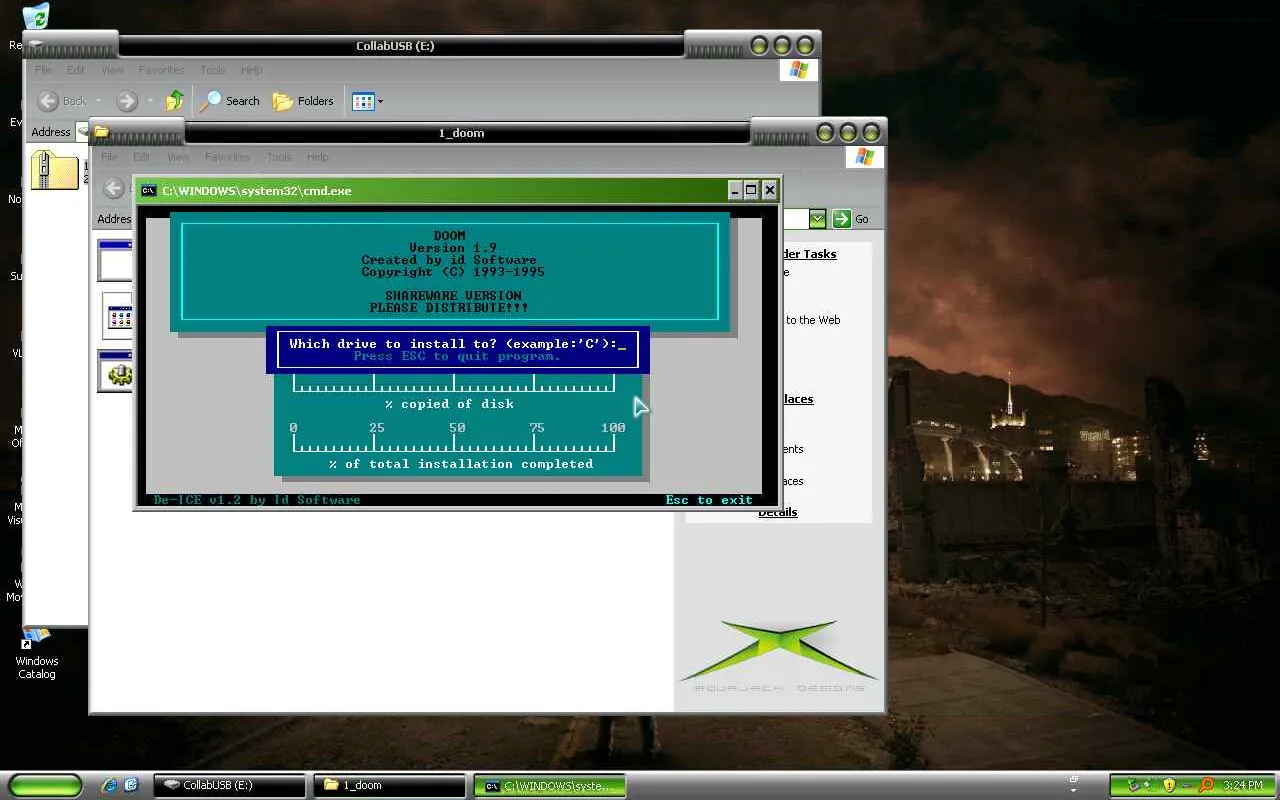Select the Windows Catalog desktop shortcut
The width and height of the screenshot is (1280, 800).
point(37,654)
